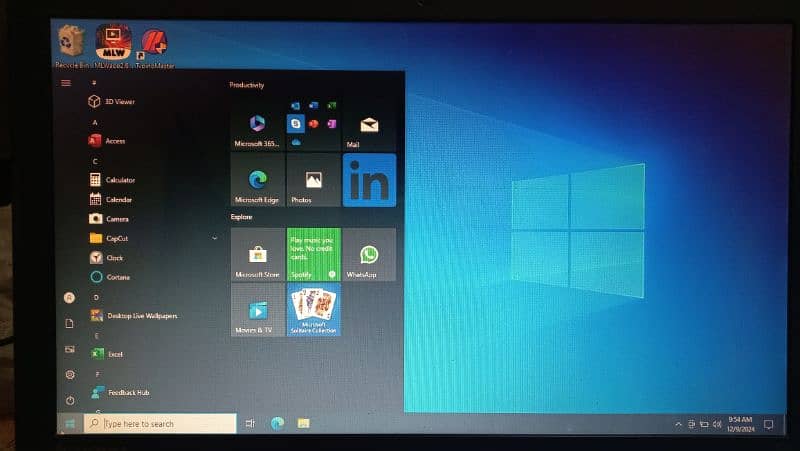Click the Power button in Start sidebar

[x=69, y=400]
